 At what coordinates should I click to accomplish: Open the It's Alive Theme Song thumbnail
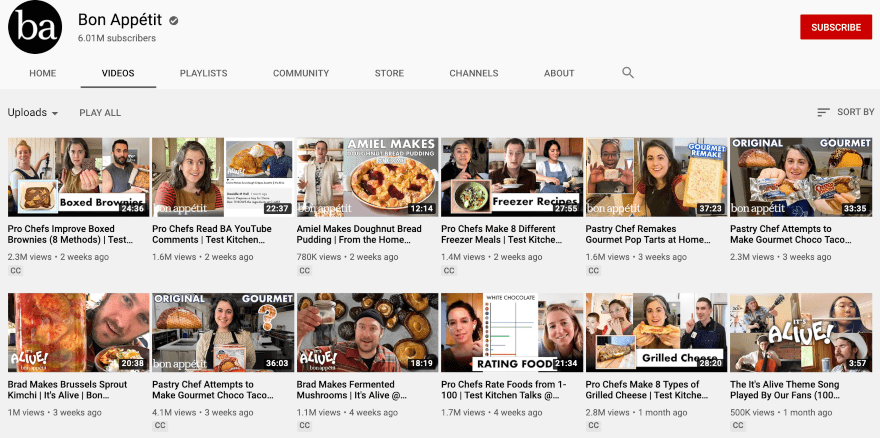click(x=800, y=332)
